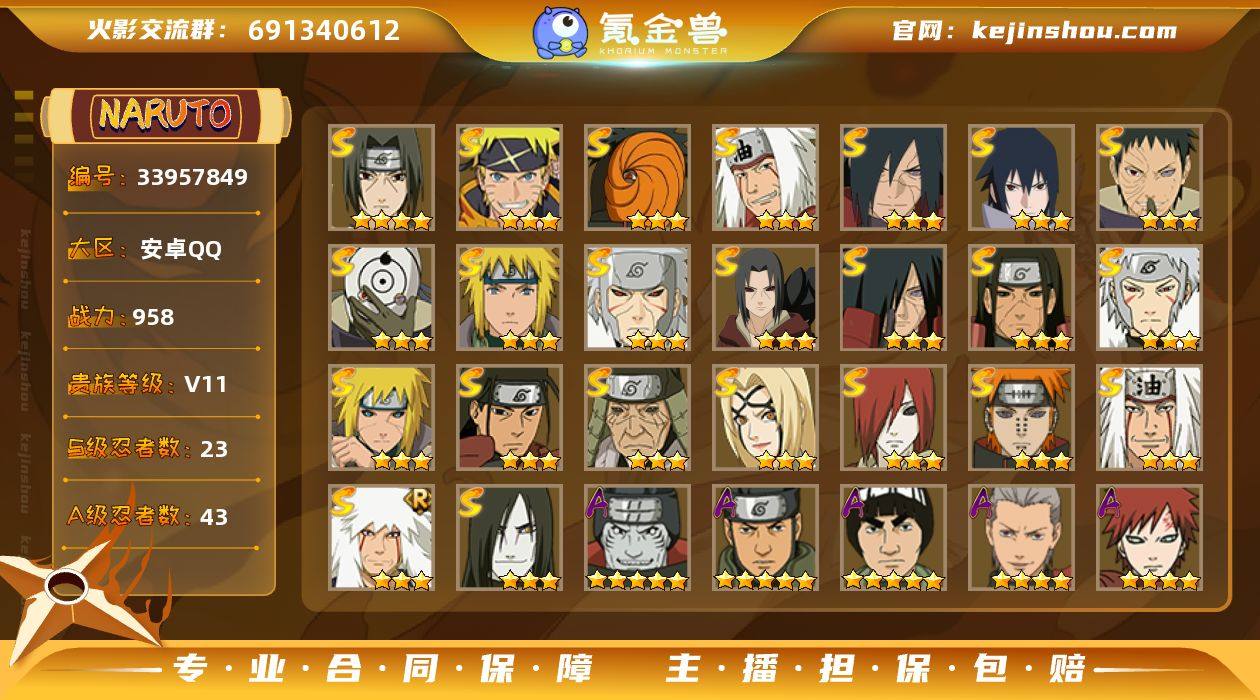
Task: Select the orange spiral-masked Tobi portrait
Action: point(637,177)
